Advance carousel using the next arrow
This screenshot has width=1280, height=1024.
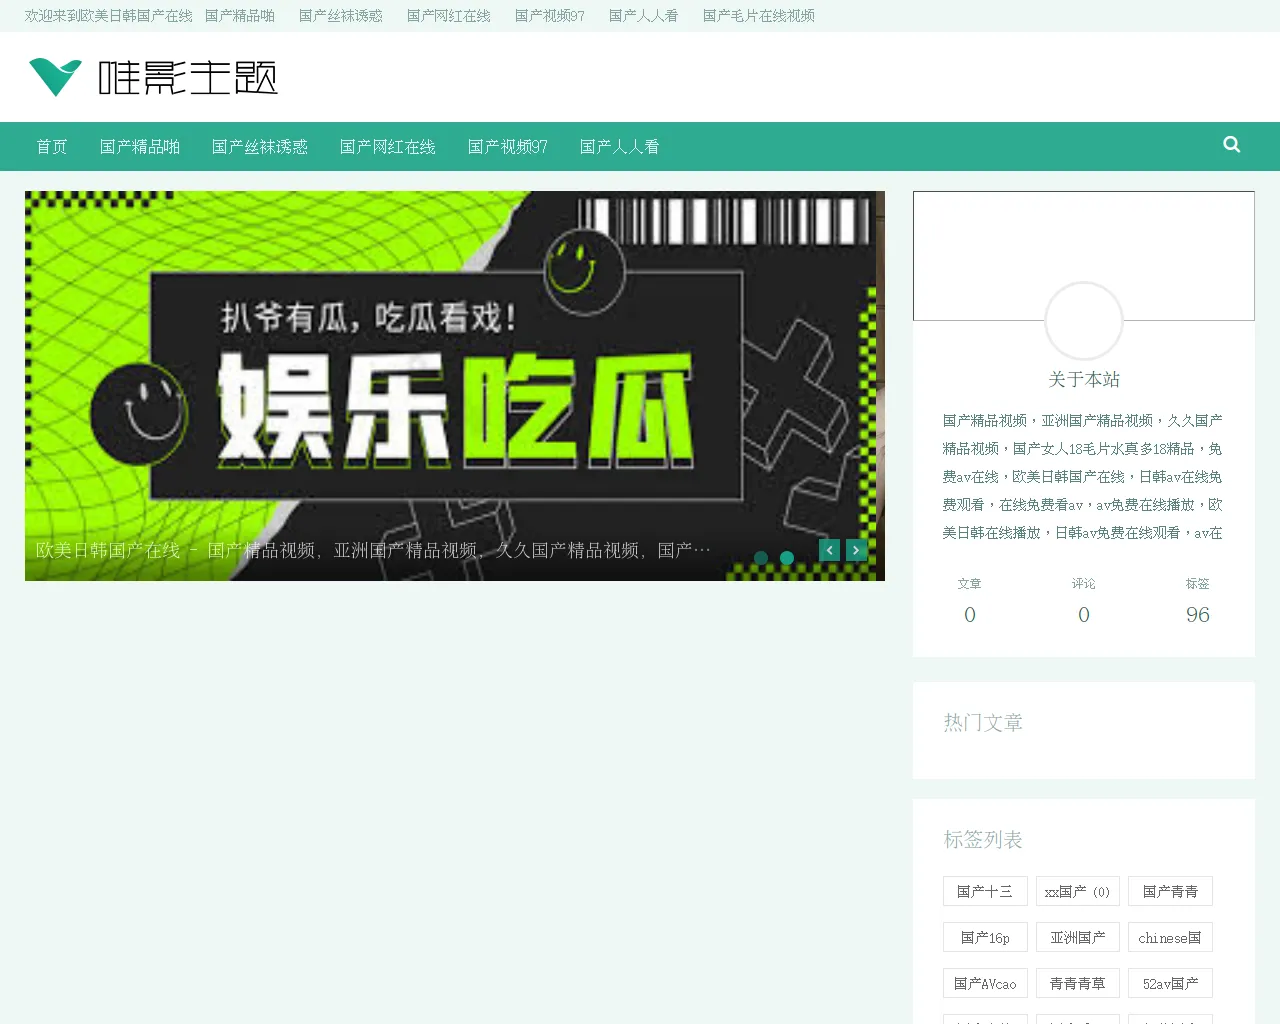[x=856, y=549]
